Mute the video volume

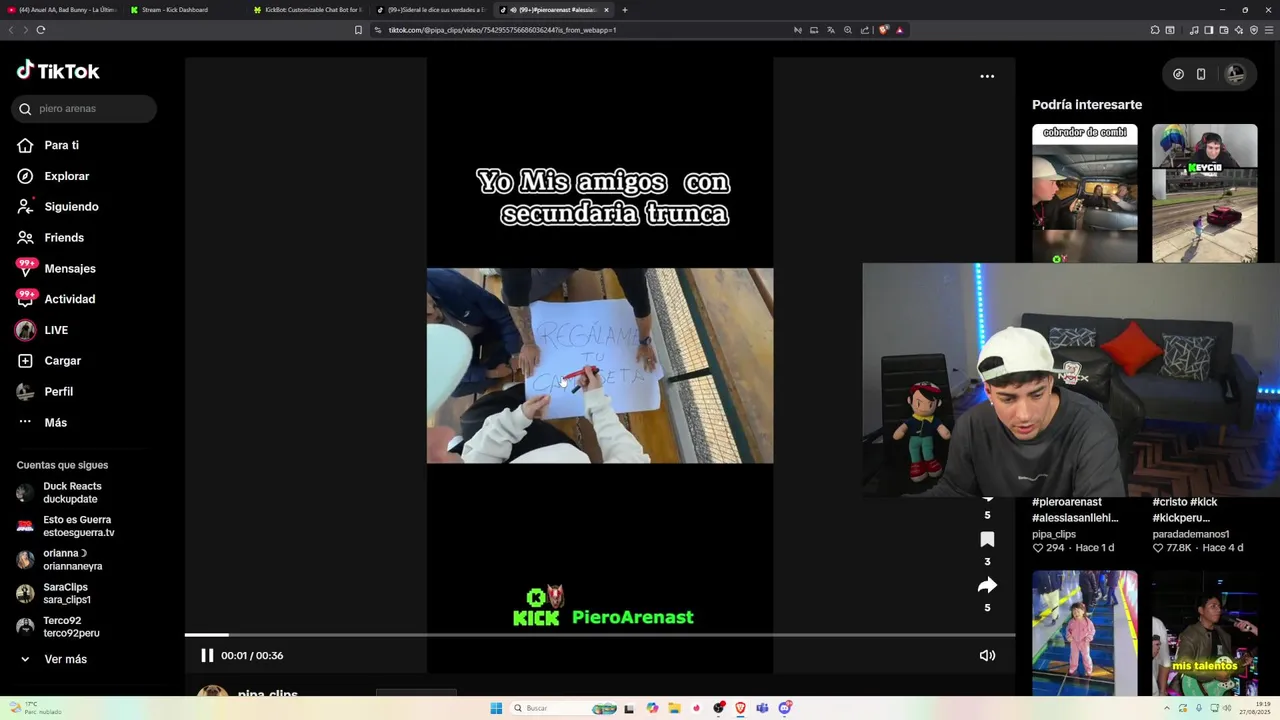pyautogui.click(x=987, y=656)
